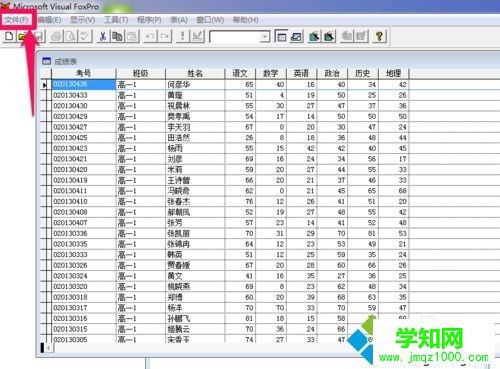Viewport: 500px width, 369px height.
Task: Click the name cell 米莉
Action: (x=195, y=170)
